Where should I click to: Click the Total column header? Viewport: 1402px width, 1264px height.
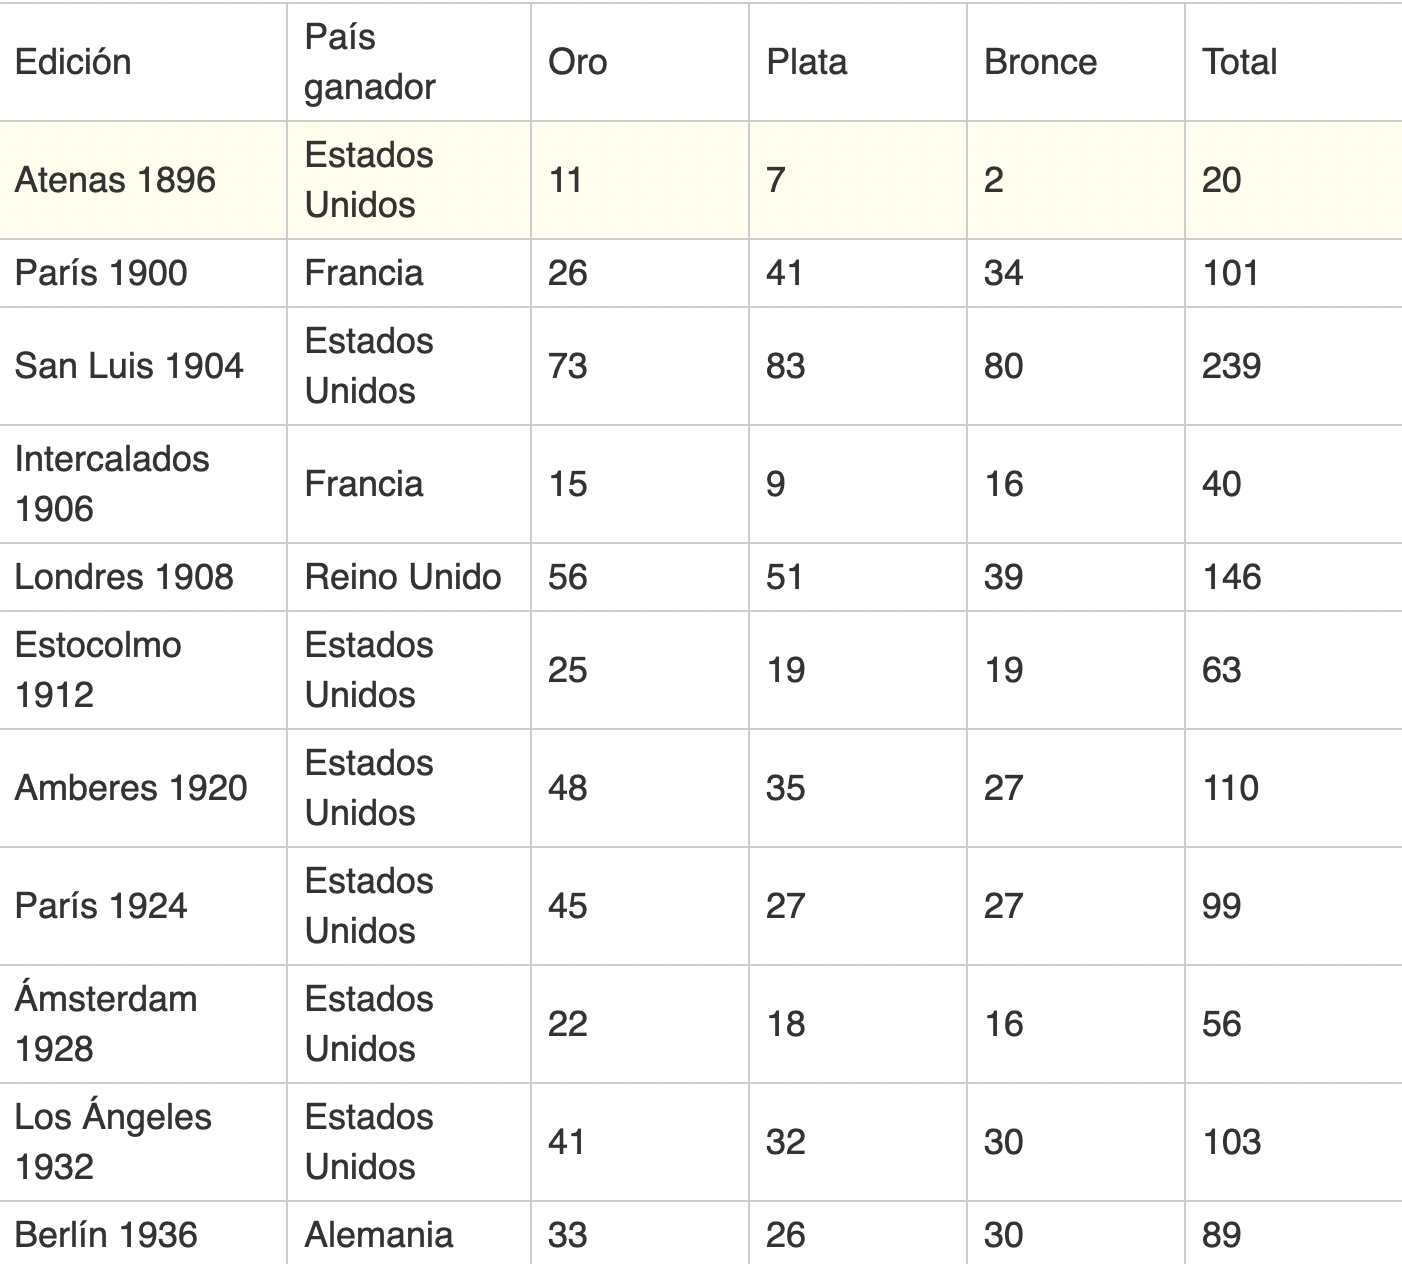pyautogui.click(x=1294, y=62)
